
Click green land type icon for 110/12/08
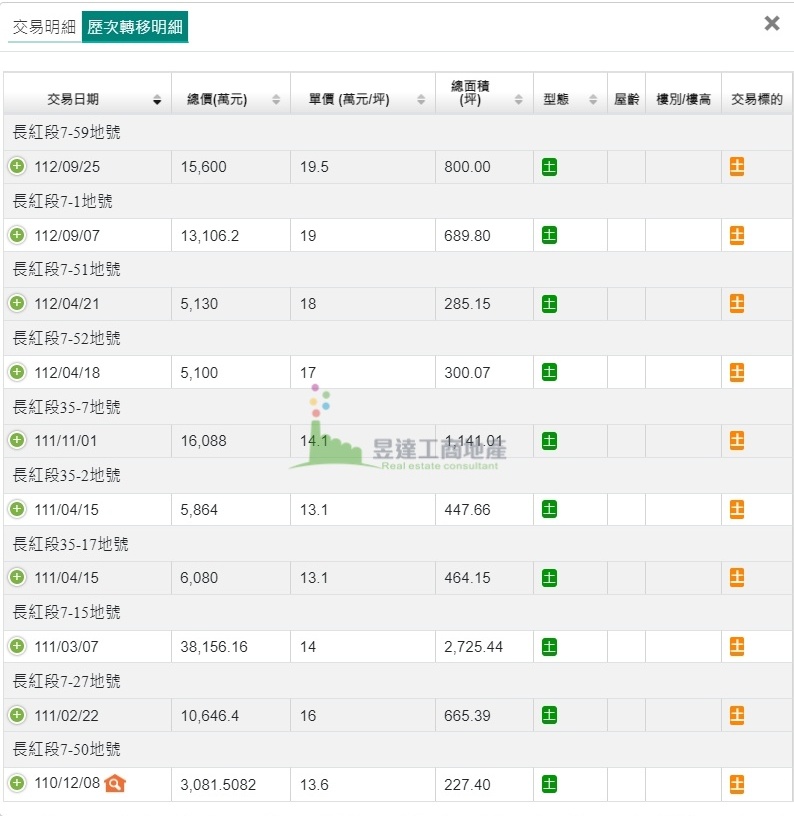click(x=549, y=784)
